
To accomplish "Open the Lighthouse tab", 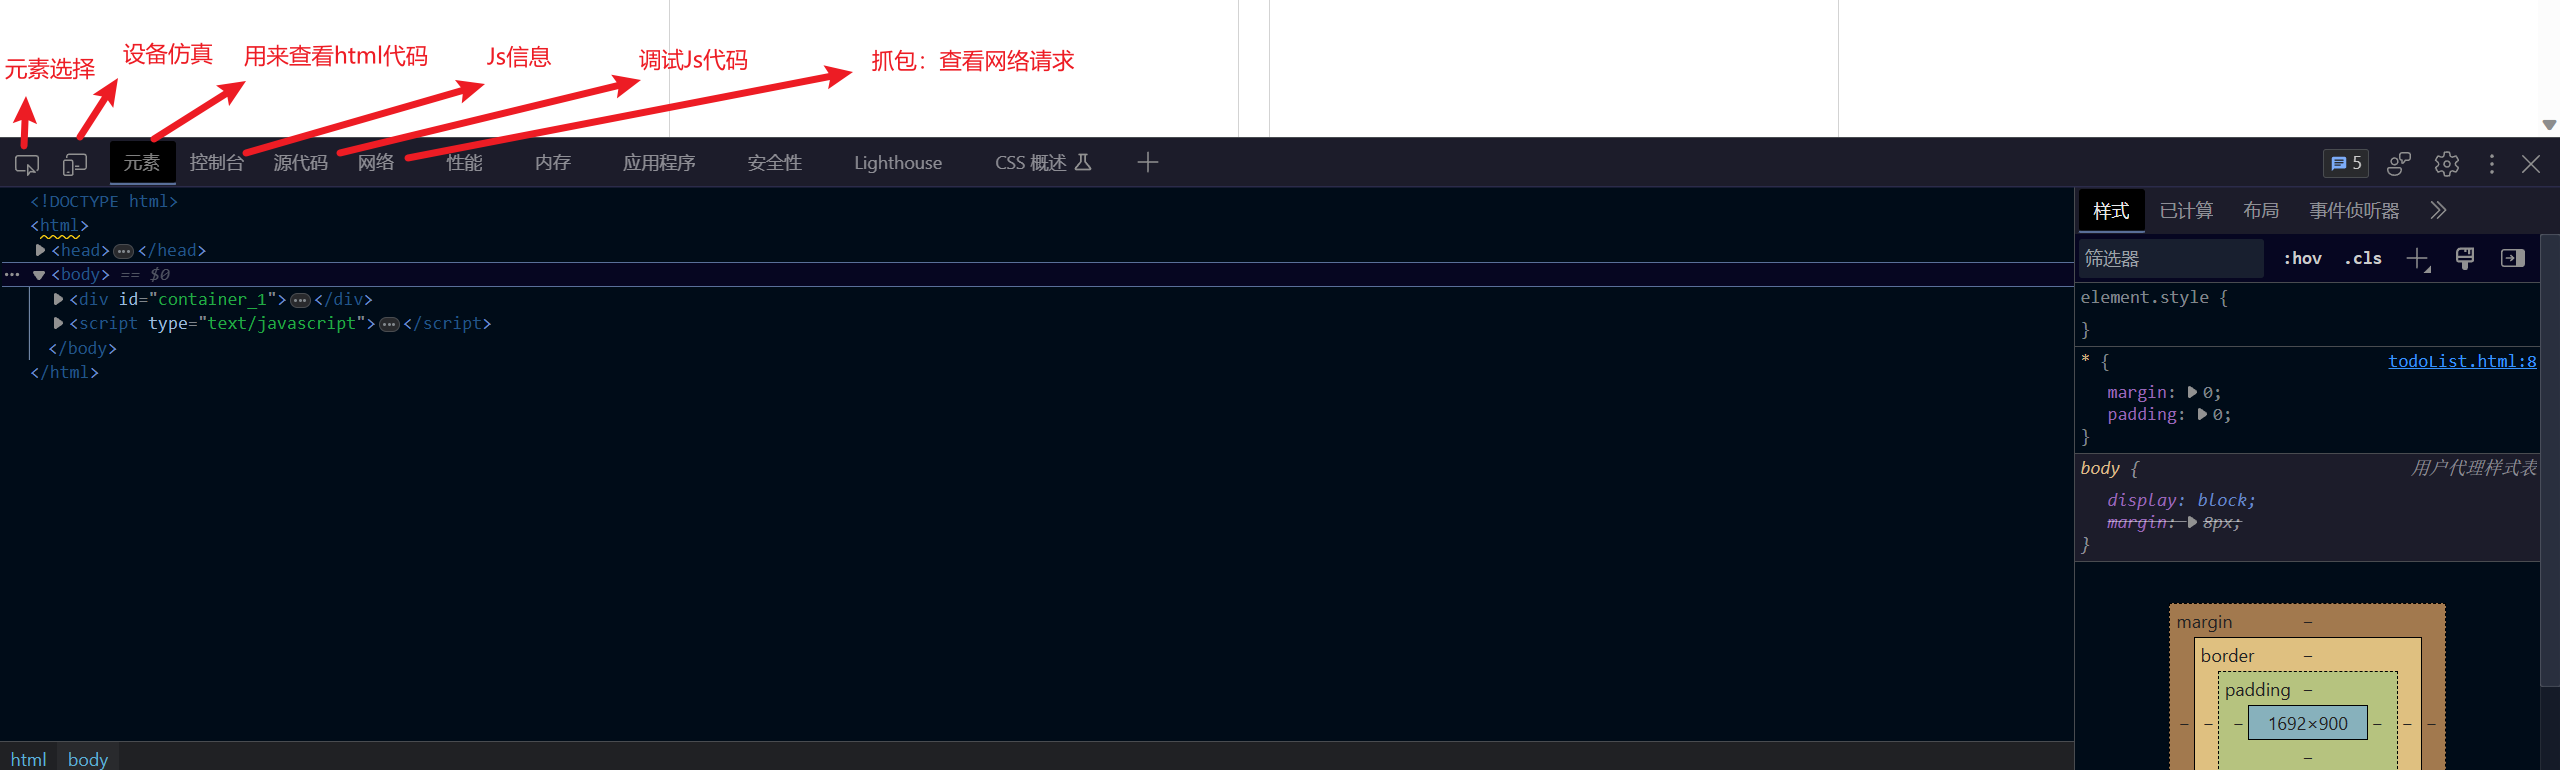I will 898,162.
